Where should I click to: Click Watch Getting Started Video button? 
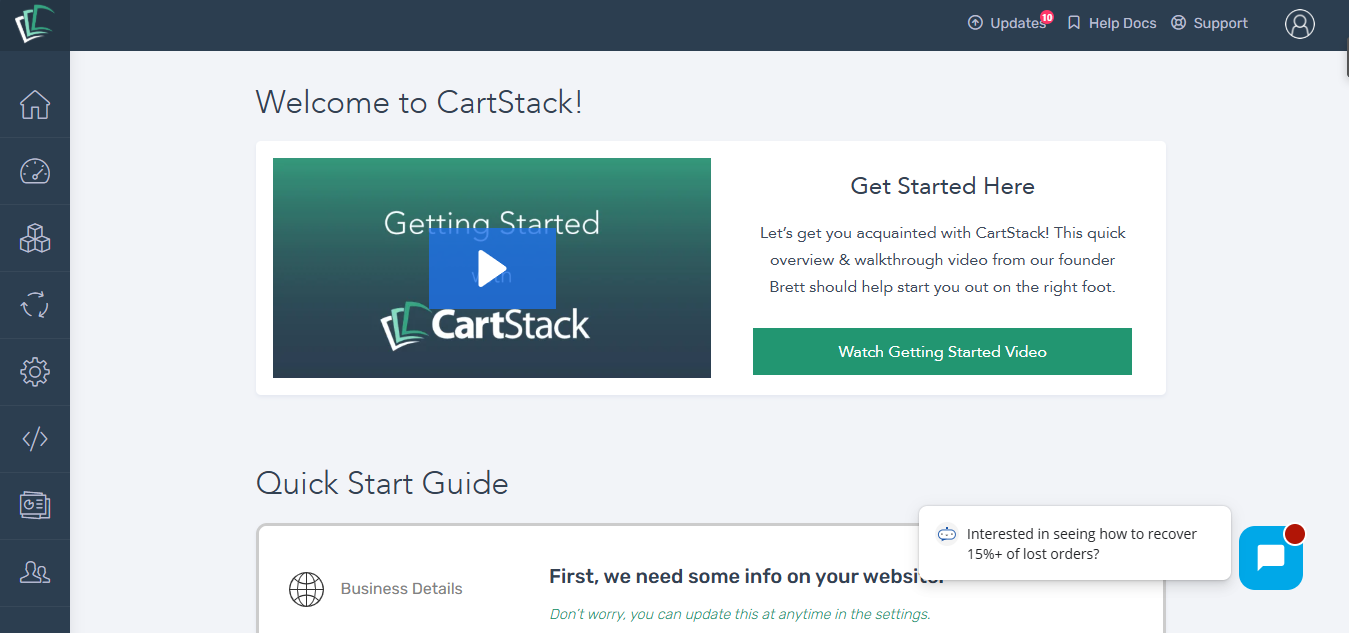coord(942,352)
